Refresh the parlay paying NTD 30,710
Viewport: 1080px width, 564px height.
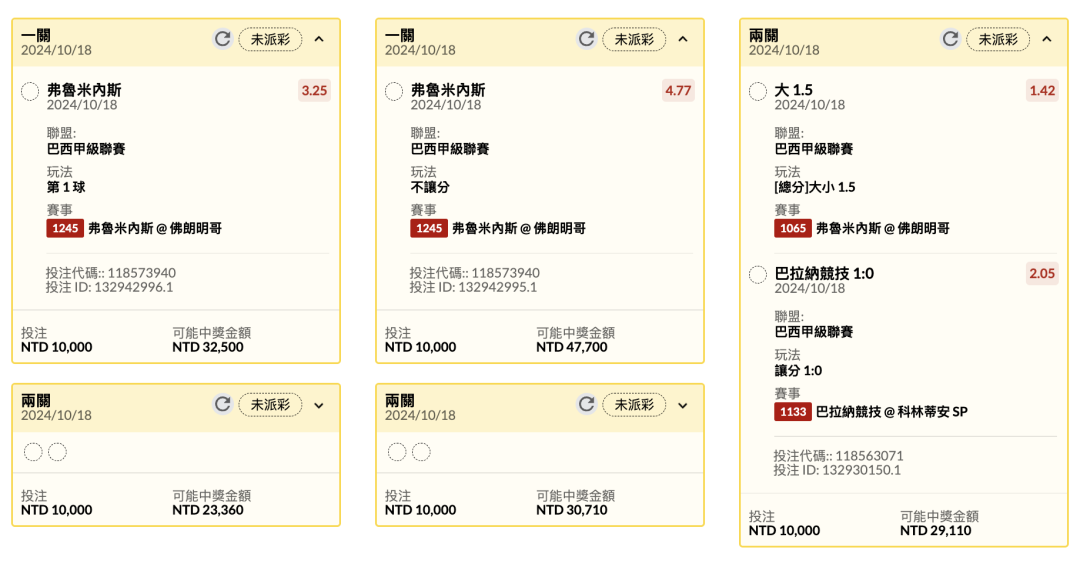[x=587, y=405]
